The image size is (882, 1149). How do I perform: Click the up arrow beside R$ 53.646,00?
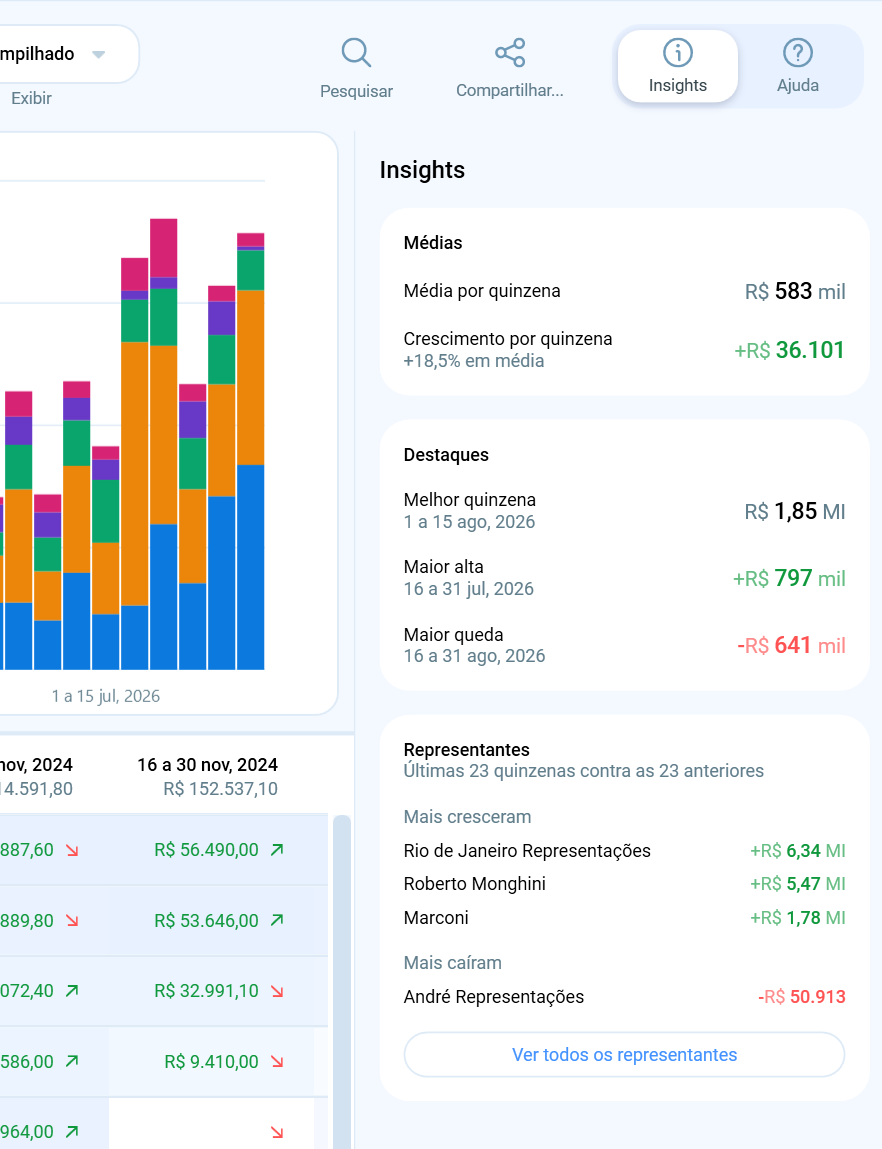[277, 920]
